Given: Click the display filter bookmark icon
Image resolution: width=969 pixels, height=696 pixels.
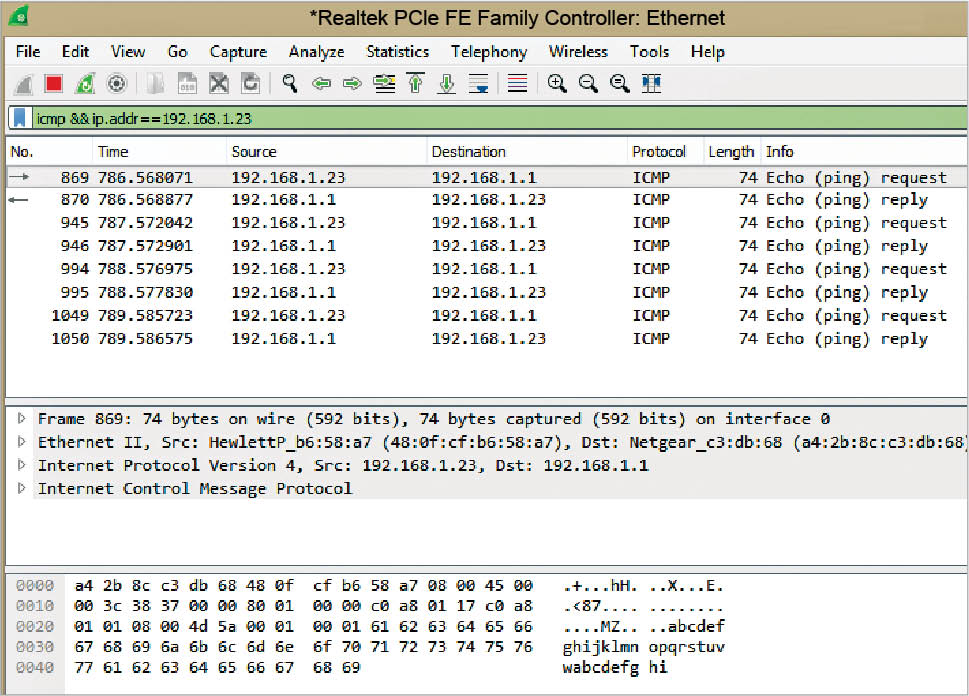Looking at the screenshot, I should coord(19,118).
